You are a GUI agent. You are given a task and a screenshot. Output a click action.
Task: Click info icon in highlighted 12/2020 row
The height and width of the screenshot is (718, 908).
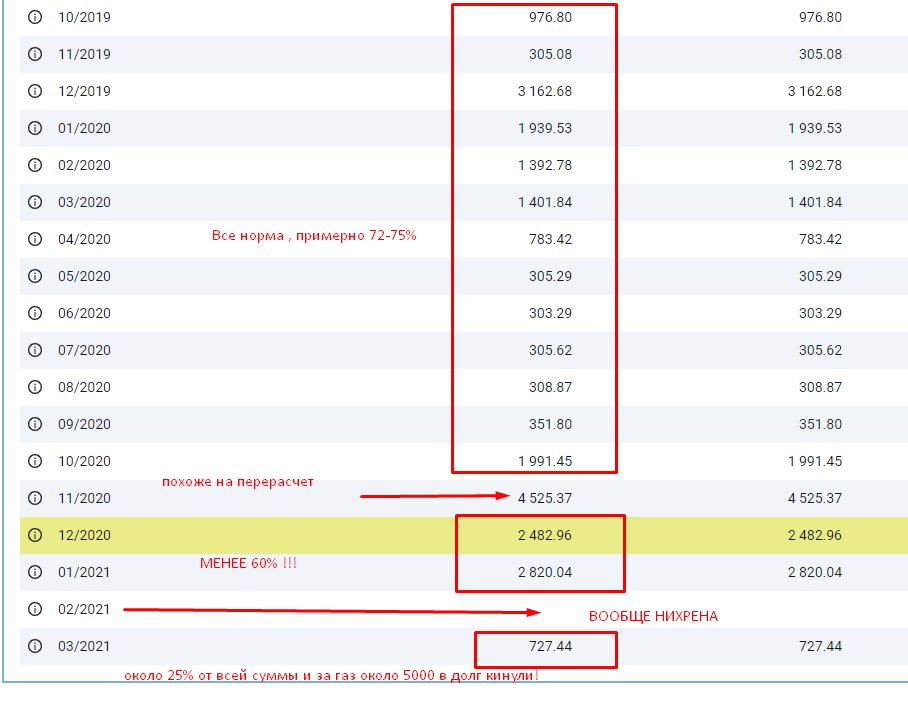pos(35,535)
